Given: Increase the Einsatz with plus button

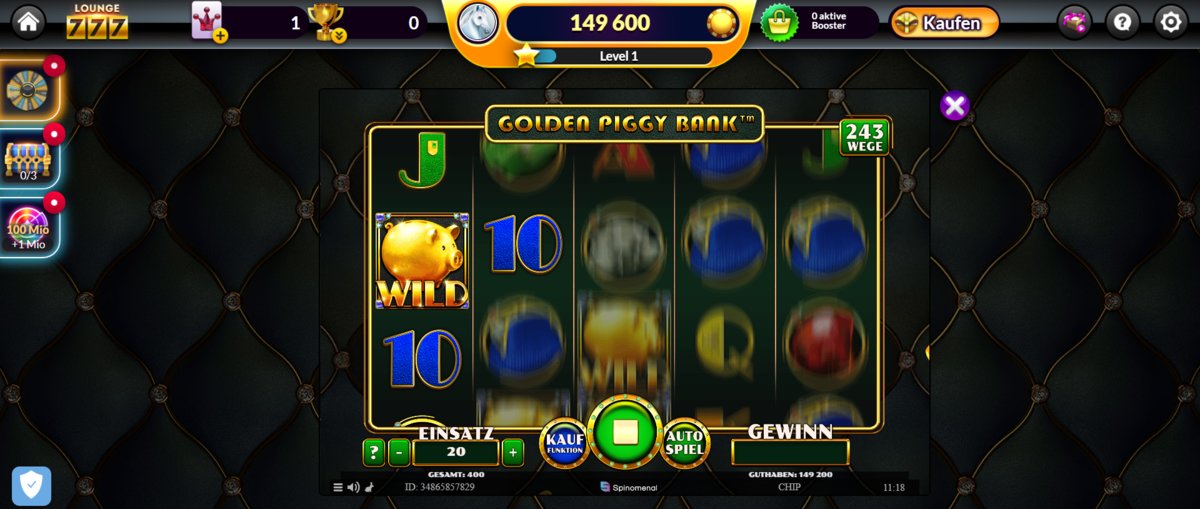Looking at the screenshot, I should [x=512, y=452].
